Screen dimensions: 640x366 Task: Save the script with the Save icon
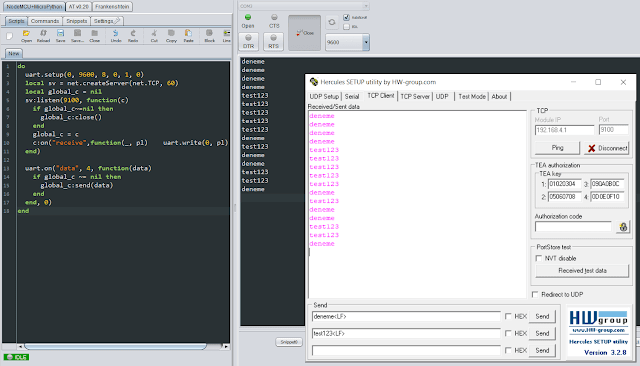point(60,36)
